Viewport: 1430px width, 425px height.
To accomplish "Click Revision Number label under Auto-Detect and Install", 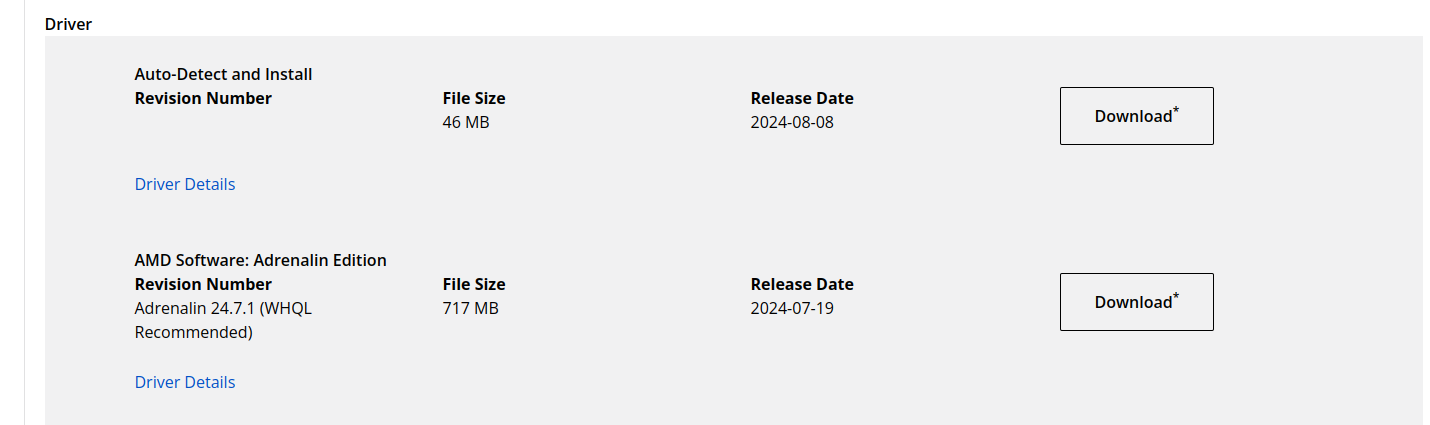I will click(203, 98).
